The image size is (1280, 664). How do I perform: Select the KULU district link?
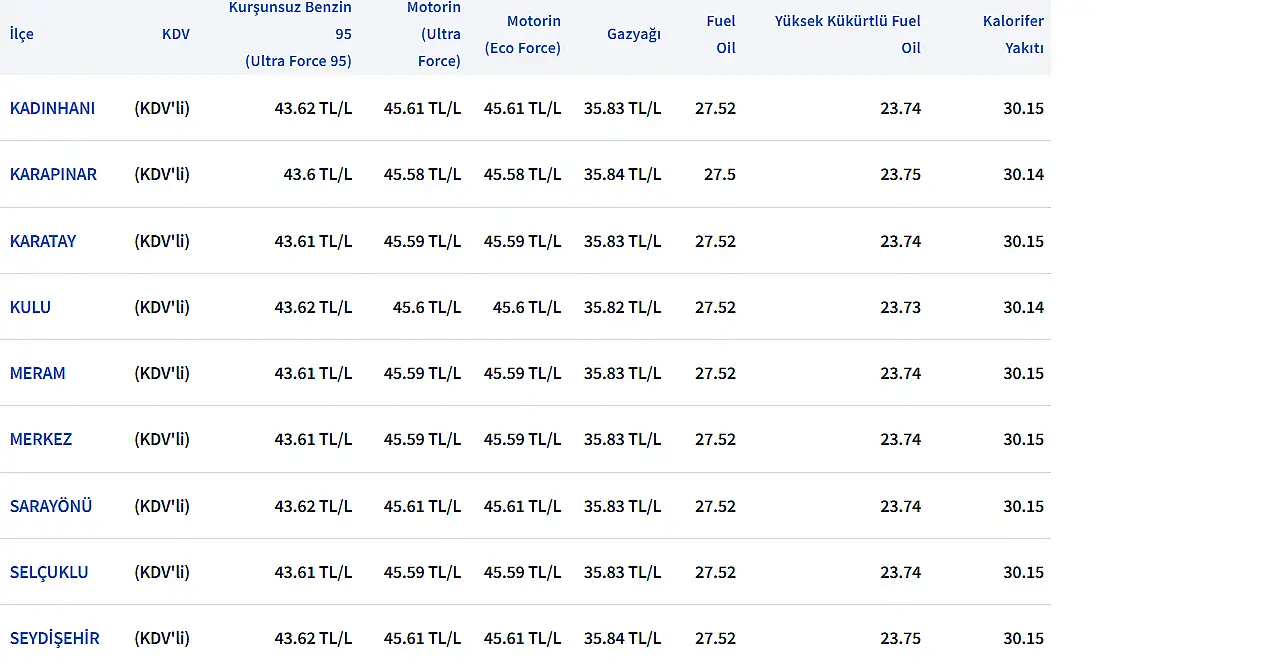tap(30, 307)
